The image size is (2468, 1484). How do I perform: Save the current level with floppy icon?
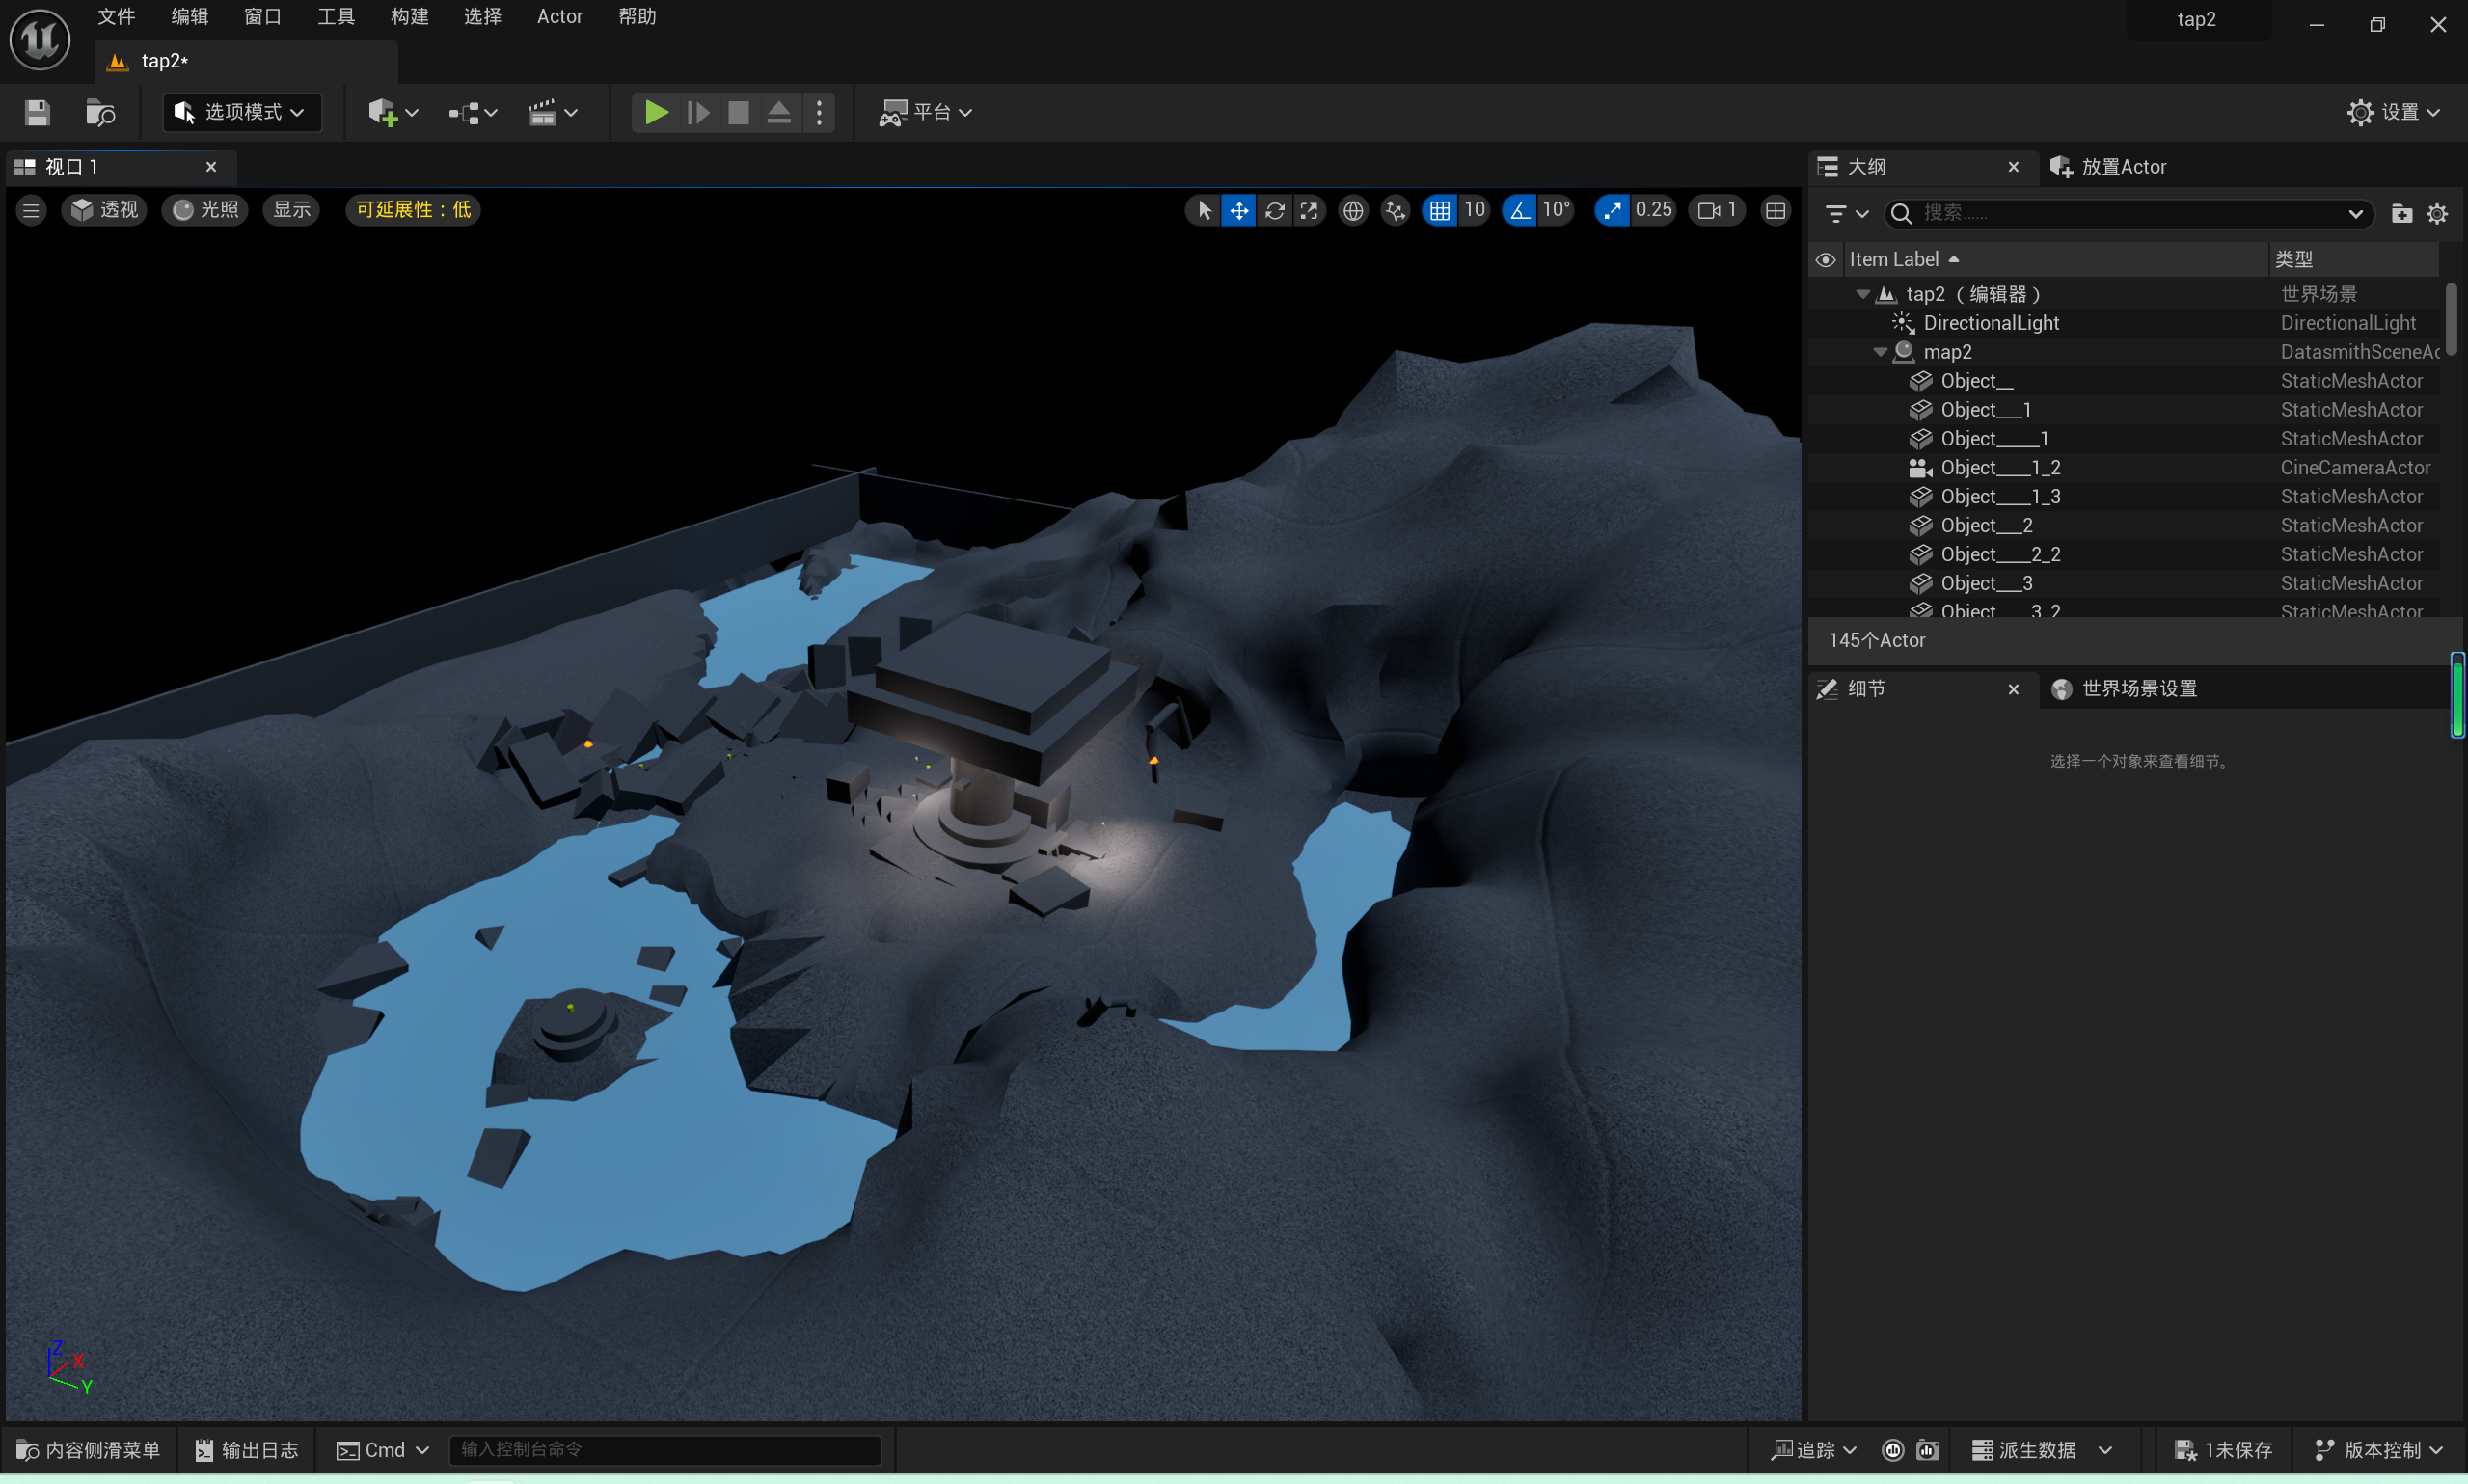(38, 112)
